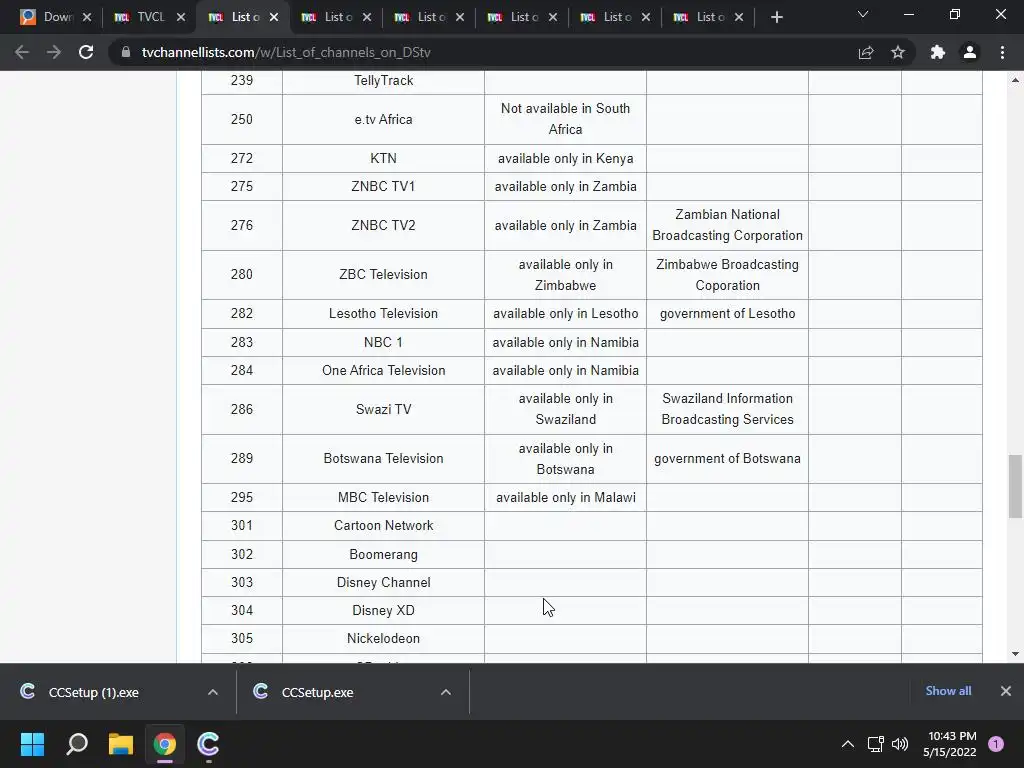Open the notification badge in system tray
The width and height of the screenshot is (1024, 768).
coord(996,744)
